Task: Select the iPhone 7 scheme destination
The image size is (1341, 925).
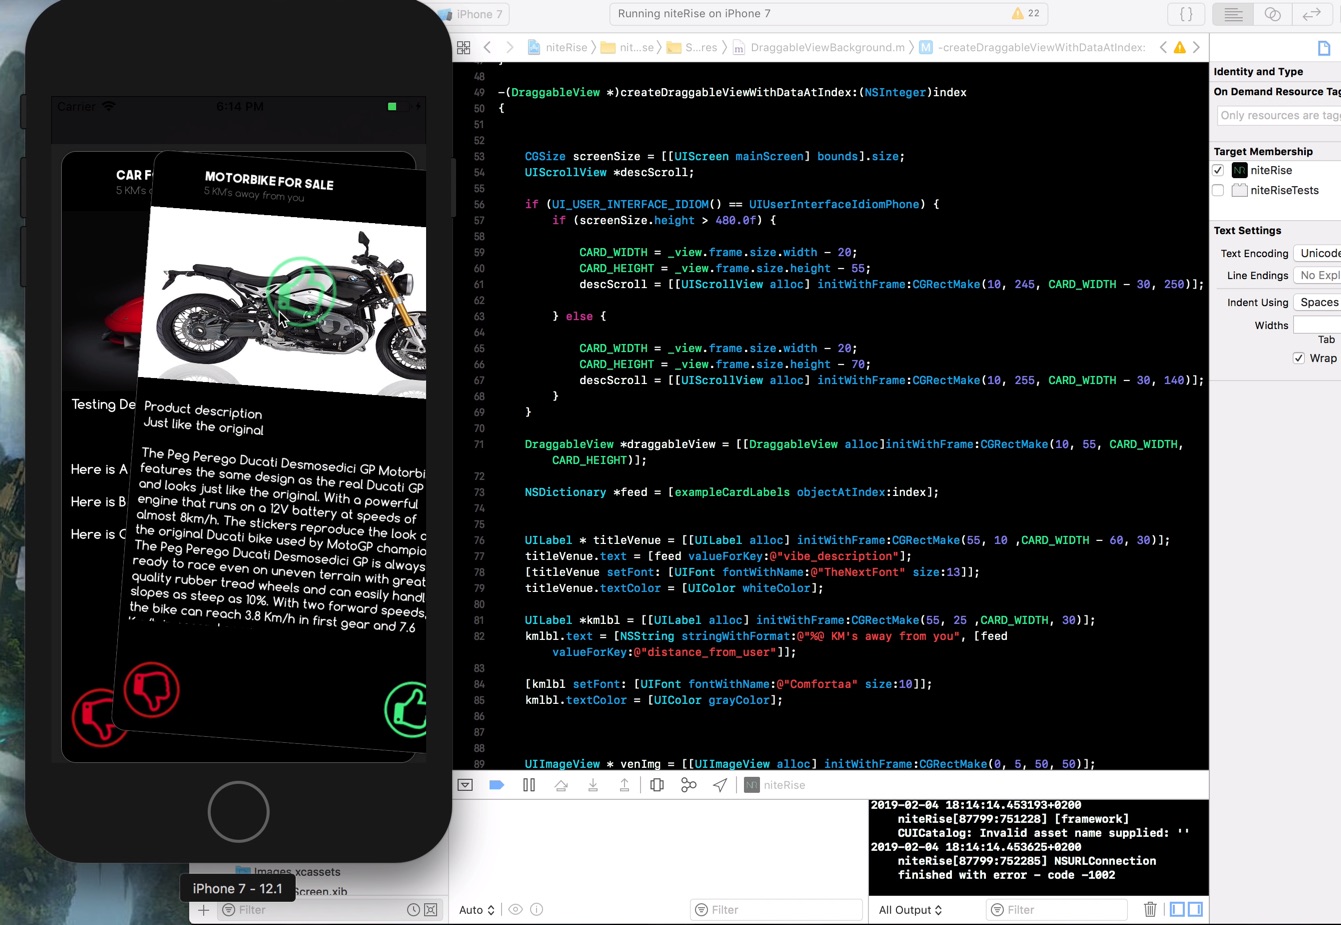Action: 475,14
